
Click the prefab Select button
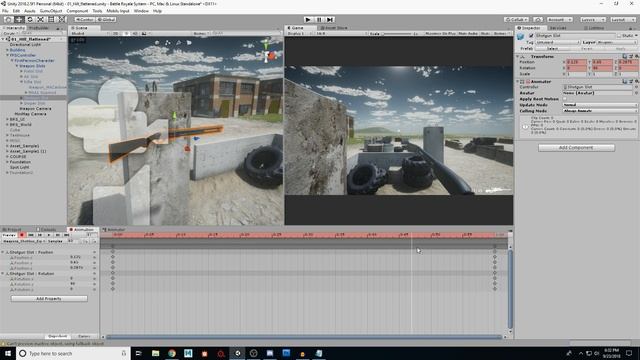(x=552, y=48)
